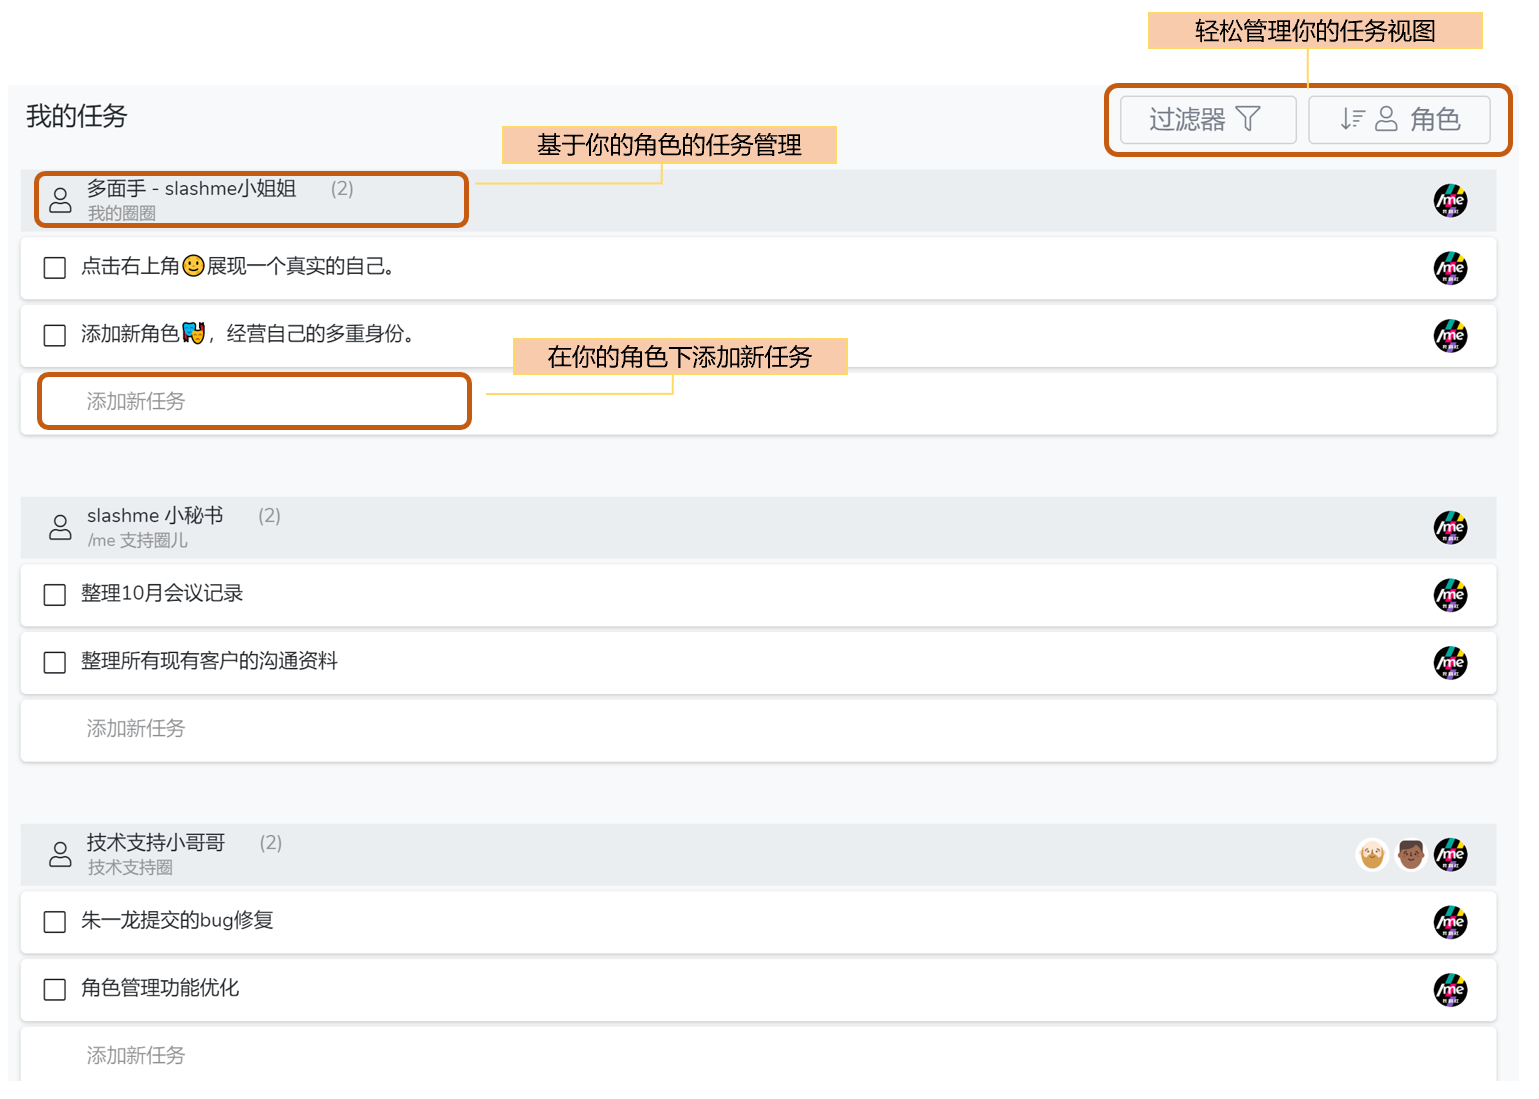Viewport: 1539px width, 1099px height.
Task: Click /me avatar on 朱一龙提交的bug修复 row
Action: (x=1450, y=922)
